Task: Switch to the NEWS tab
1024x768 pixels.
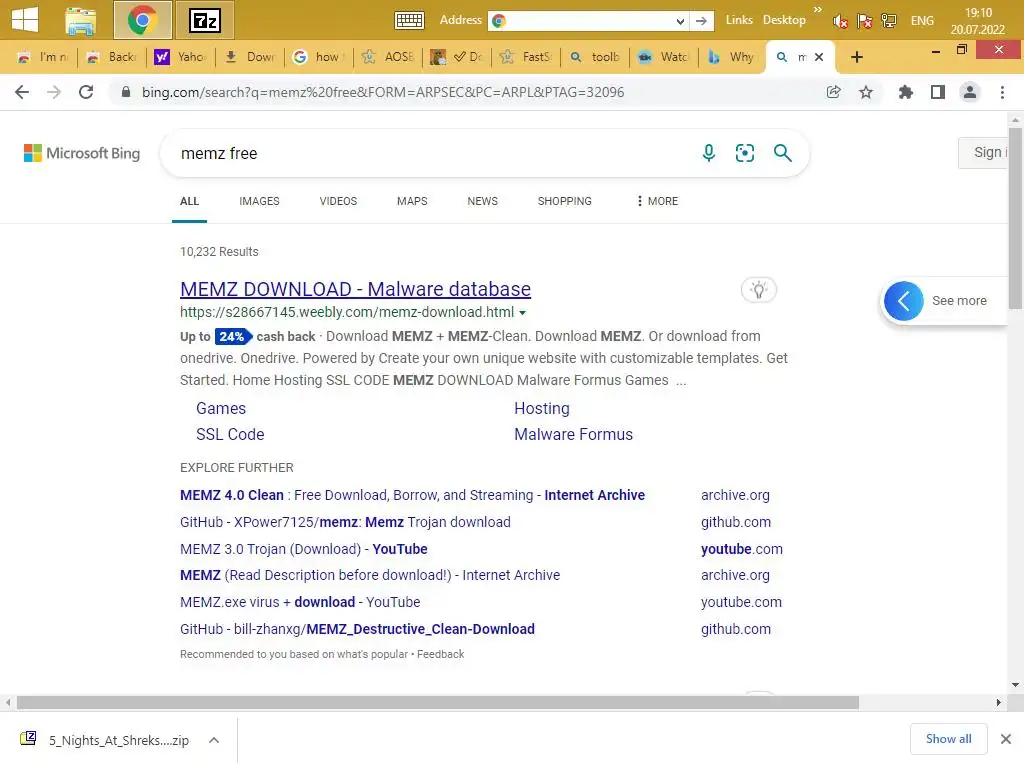Action: pos(483,201)
